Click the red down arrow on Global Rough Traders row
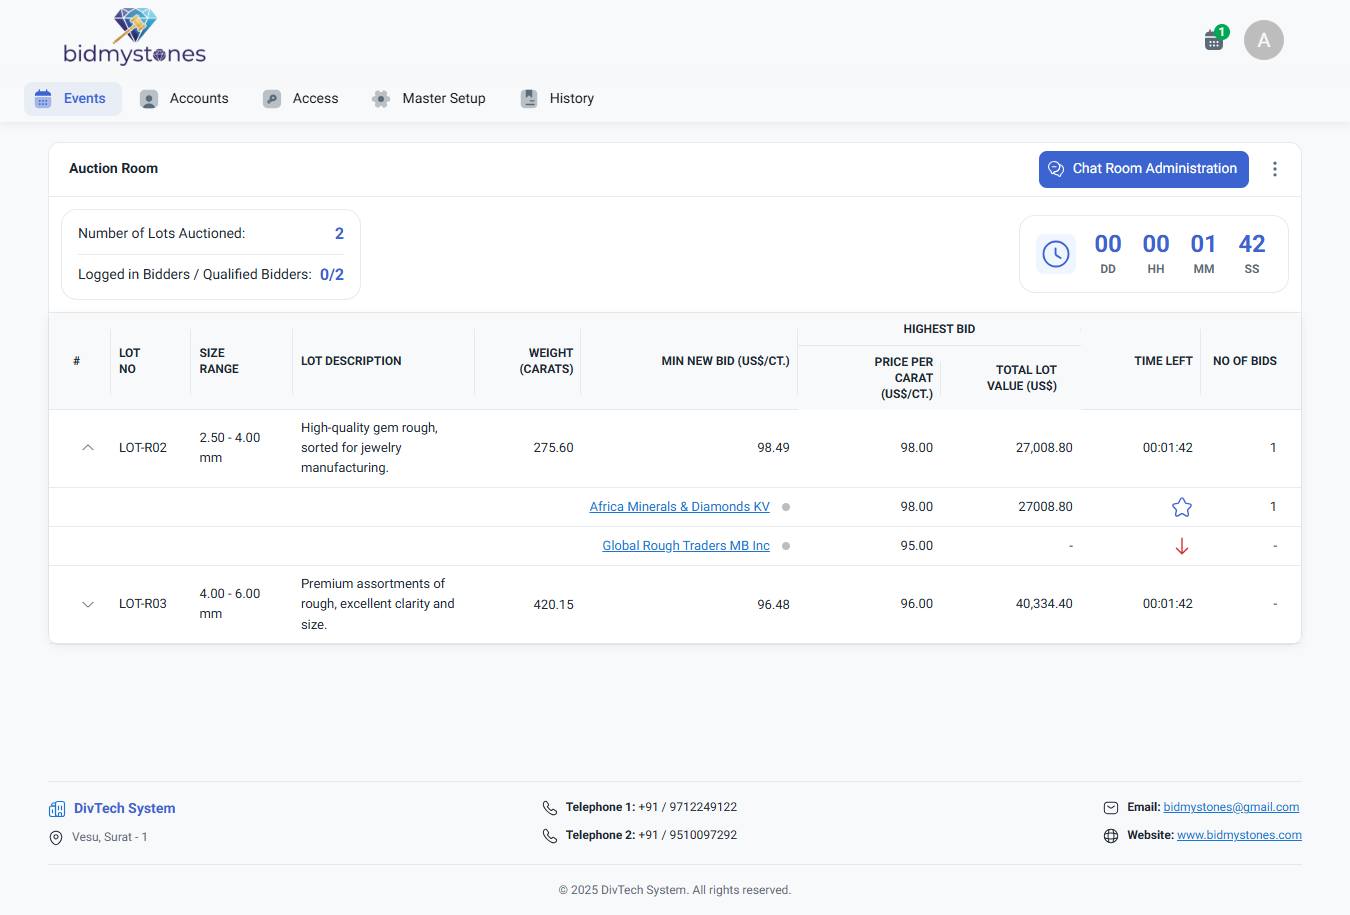This screenshot has width=1350, height=915. pyautogui.click(x=1181, y=546)
